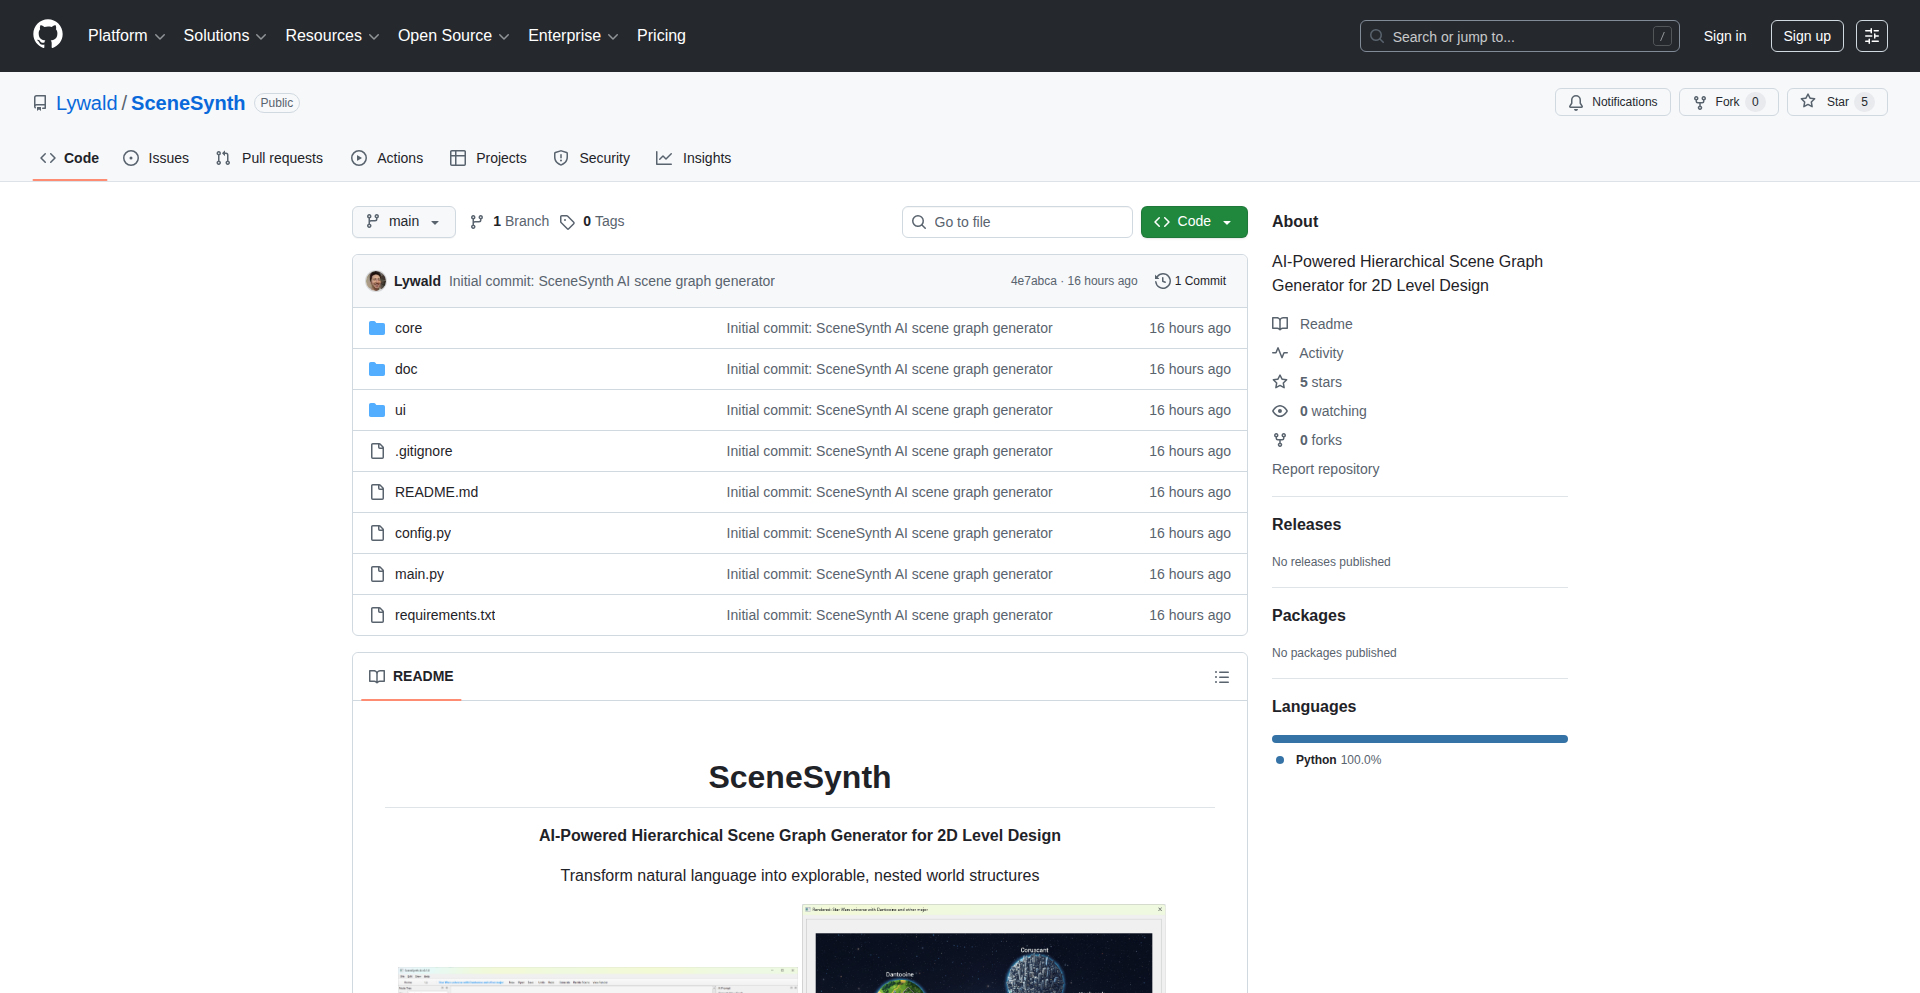
Task: Open the main.py file link
Action: pyautogui.click(x=419, y=574)
